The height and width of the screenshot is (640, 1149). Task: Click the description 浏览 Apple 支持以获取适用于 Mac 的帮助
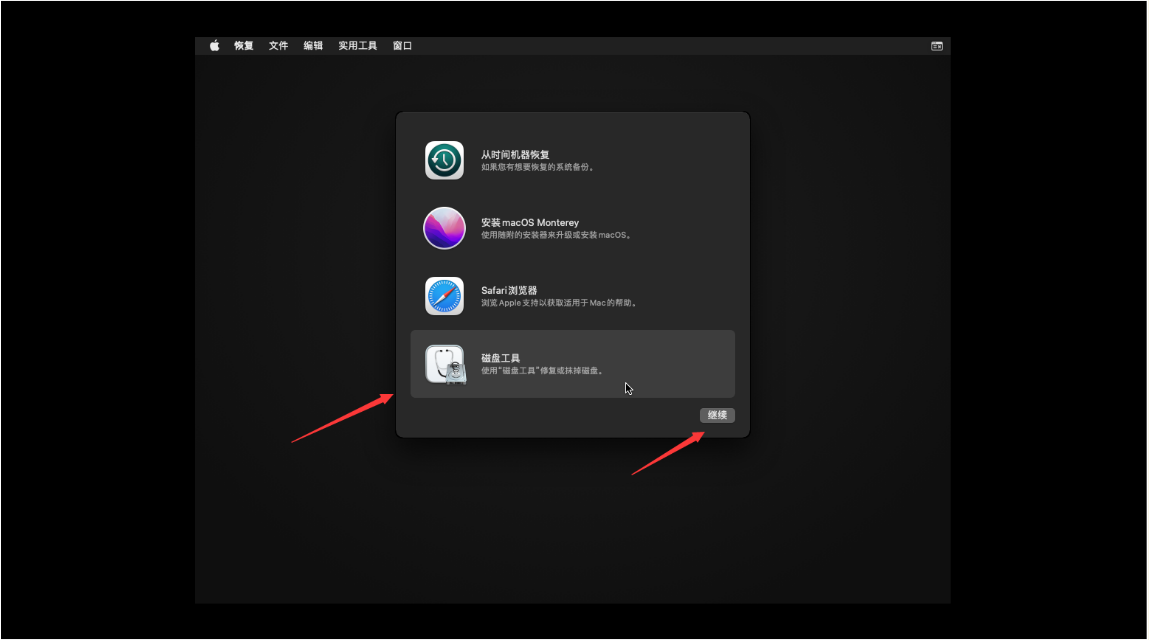click(x=558, y=303)
